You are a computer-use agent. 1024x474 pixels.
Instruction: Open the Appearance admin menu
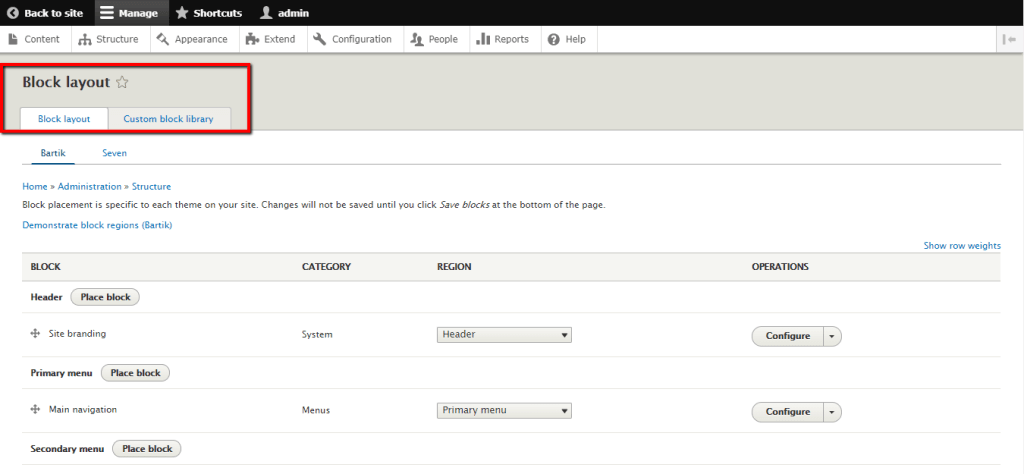click(193, 39)
